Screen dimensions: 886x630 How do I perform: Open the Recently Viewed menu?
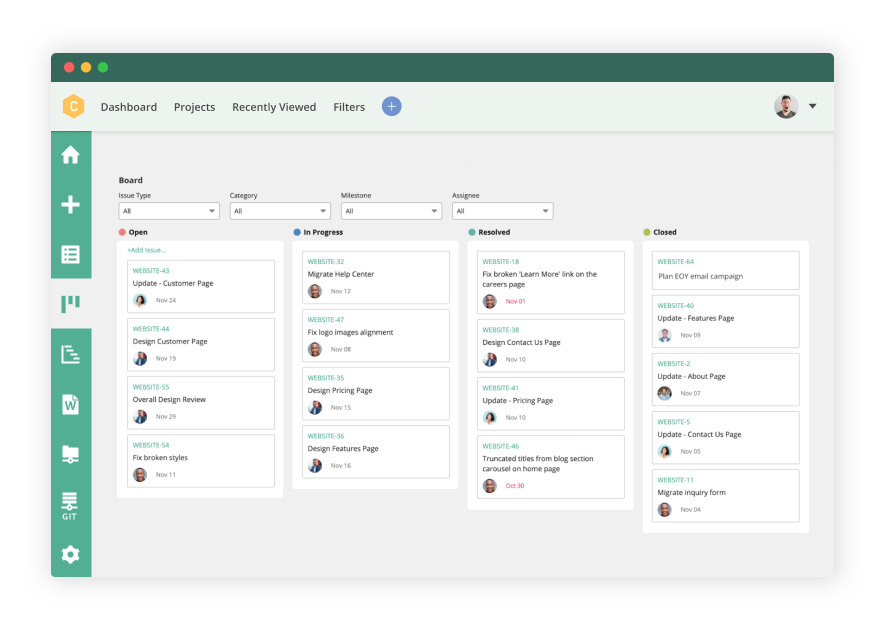pyautogui.click(x=274, y=107)
